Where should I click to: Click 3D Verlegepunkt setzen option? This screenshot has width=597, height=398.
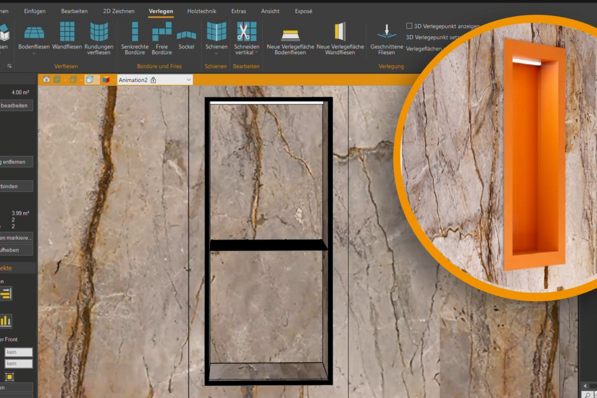433,37
